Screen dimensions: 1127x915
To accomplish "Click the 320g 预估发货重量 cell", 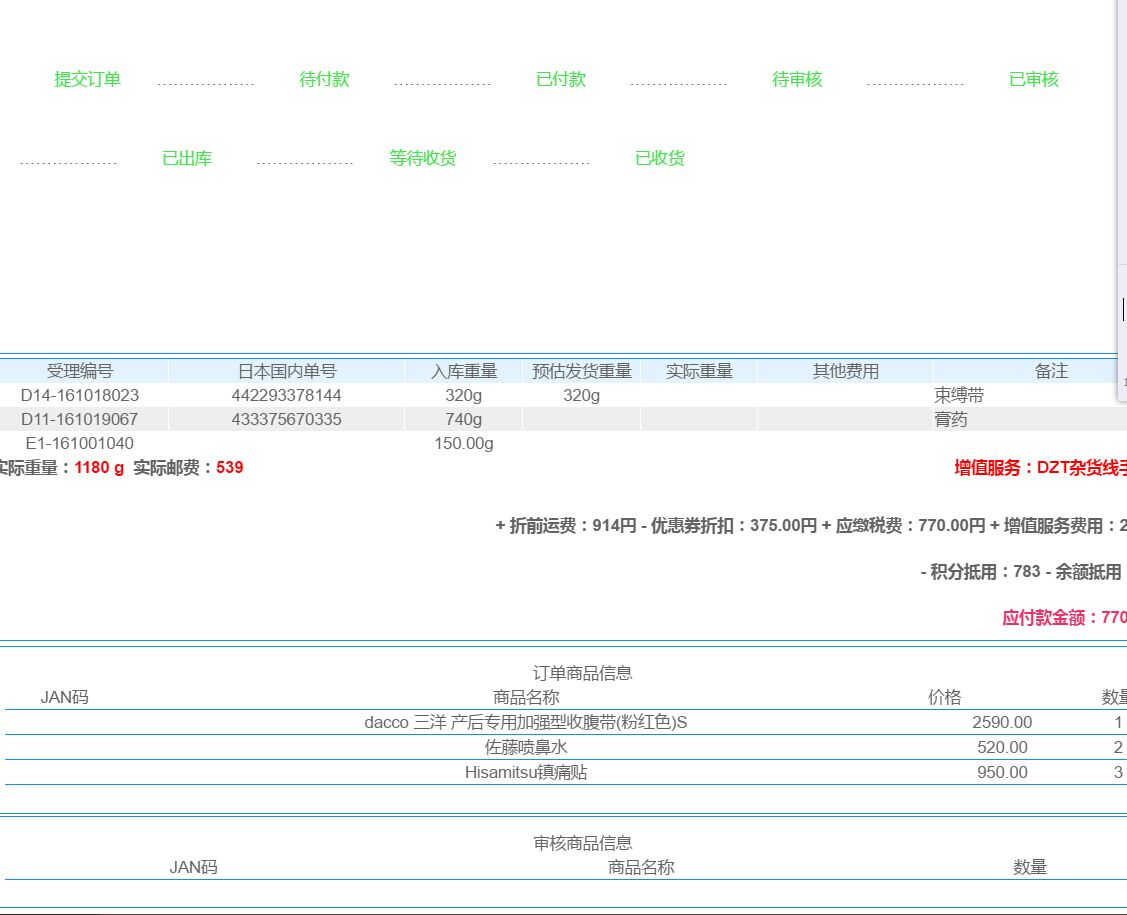I will (x=581, y=395).
